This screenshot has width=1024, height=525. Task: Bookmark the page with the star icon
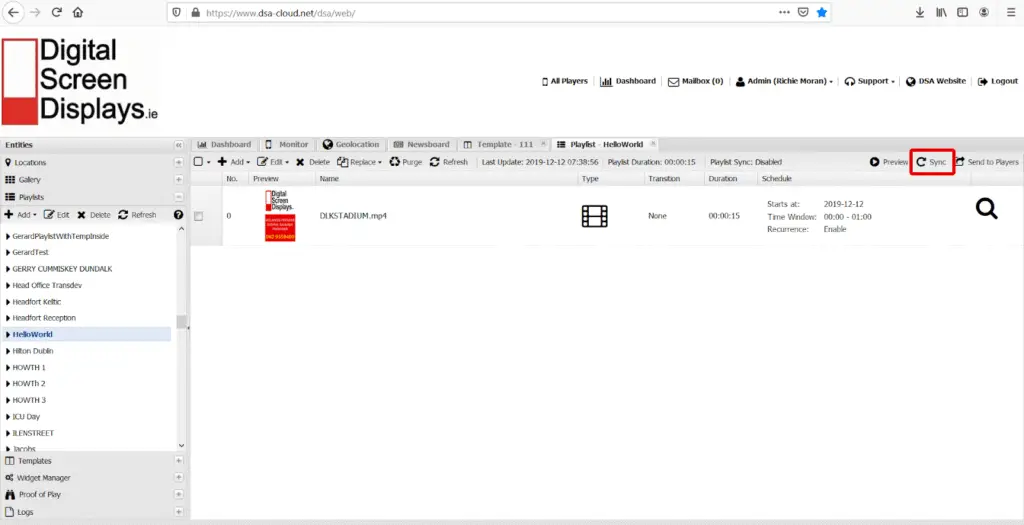[x=822, y=12]
